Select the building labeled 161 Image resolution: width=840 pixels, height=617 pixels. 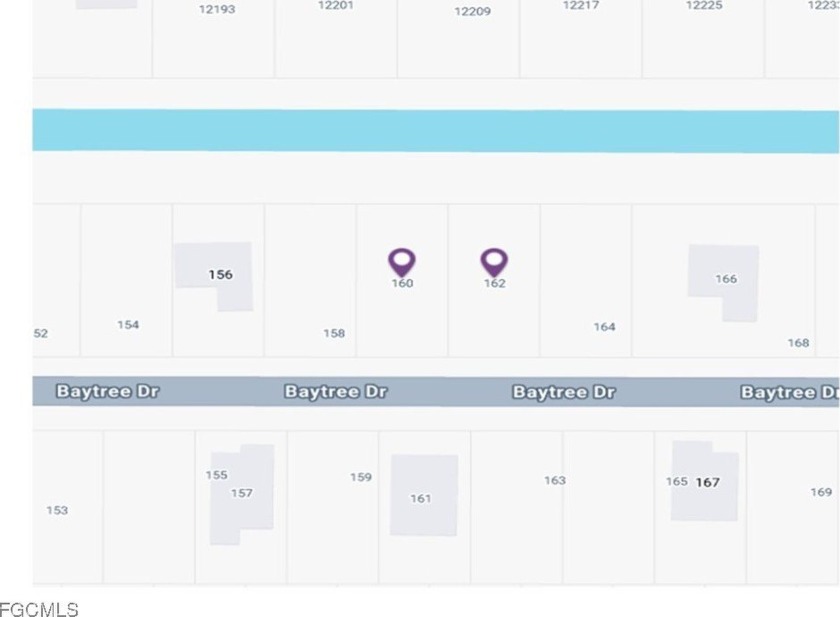pyautogui.click(x=423, y=496)
